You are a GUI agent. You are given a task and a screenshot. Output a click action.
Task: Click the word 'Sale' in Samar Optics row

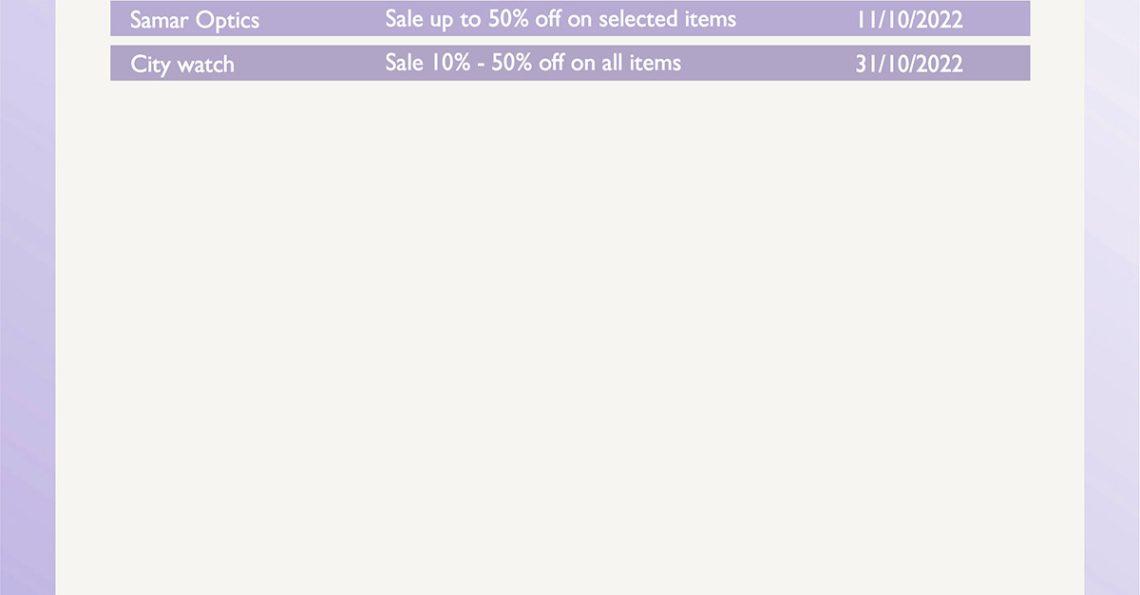click(x=404, y=19)
